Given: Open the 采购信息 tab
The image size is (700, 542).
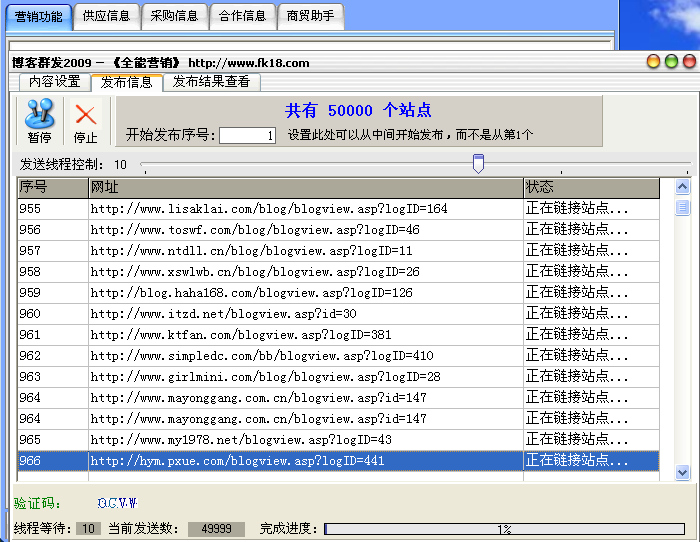Looking at the screenshot, I should pyautogui.click(x=174, y=16).
